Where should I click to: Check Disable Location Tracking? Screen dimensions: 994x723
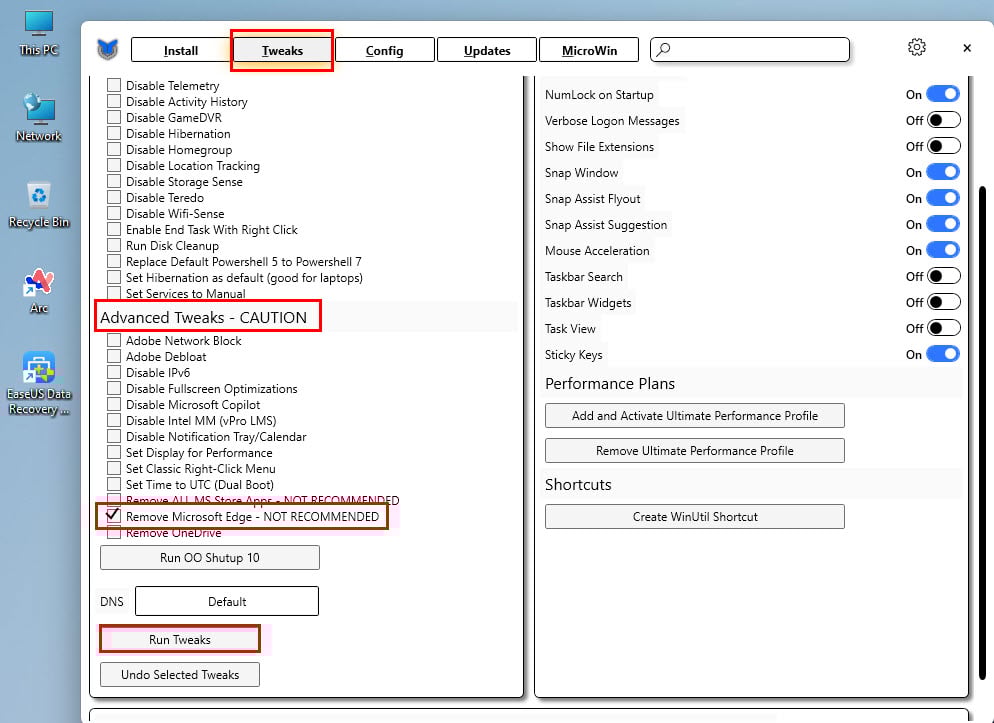pos(114,165)
